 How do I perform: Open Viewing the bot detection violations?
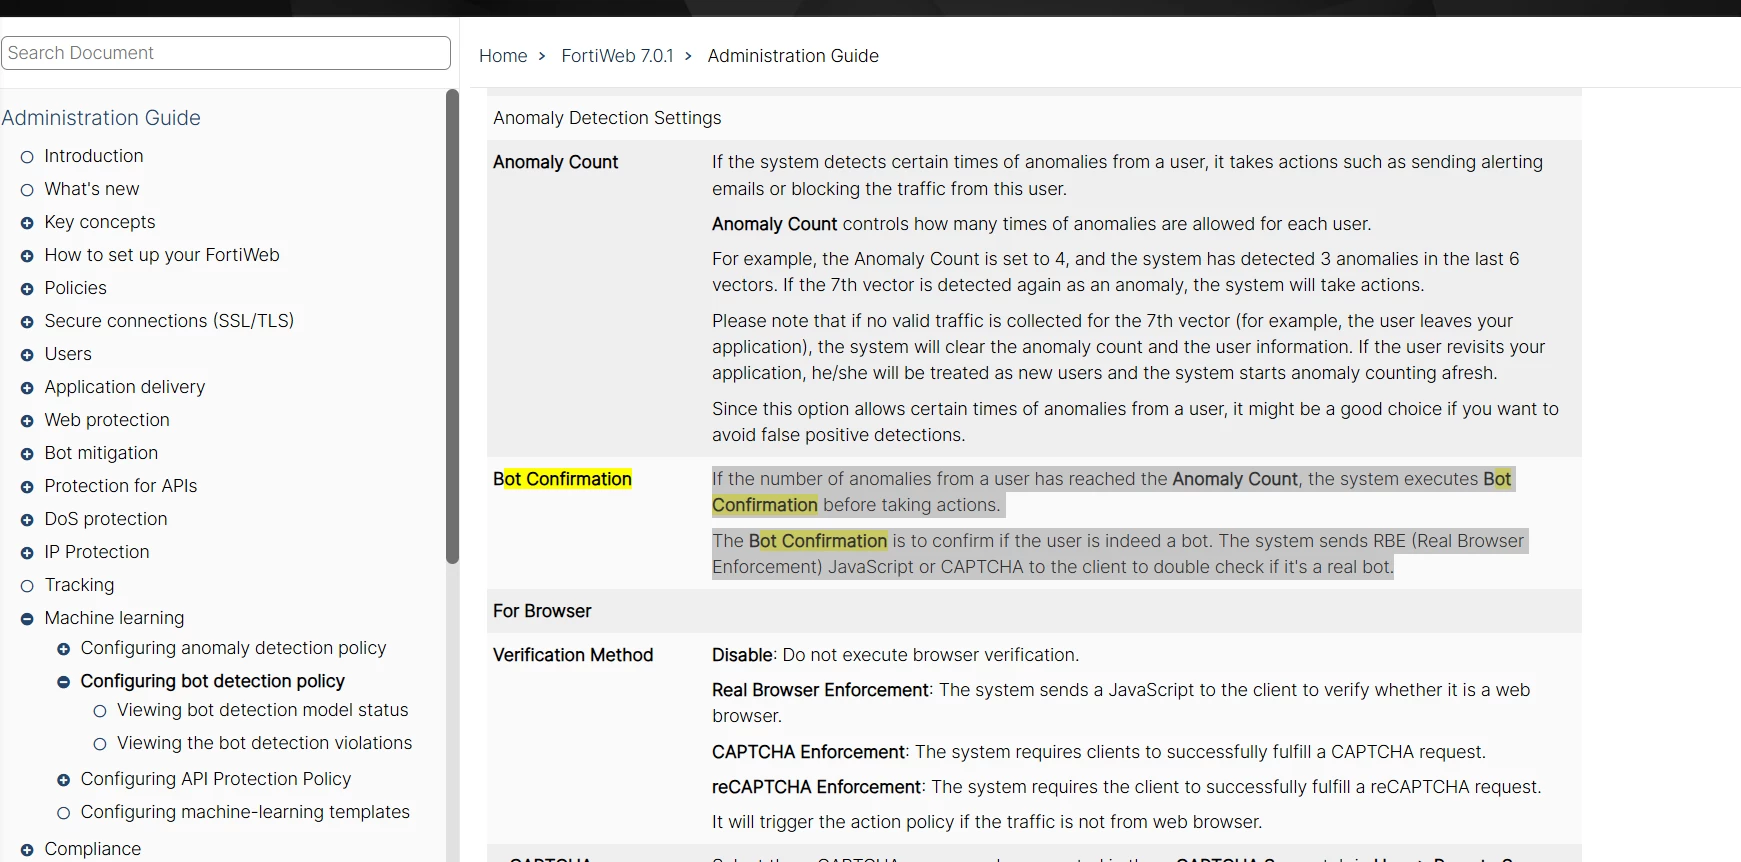tap(264, 743)
